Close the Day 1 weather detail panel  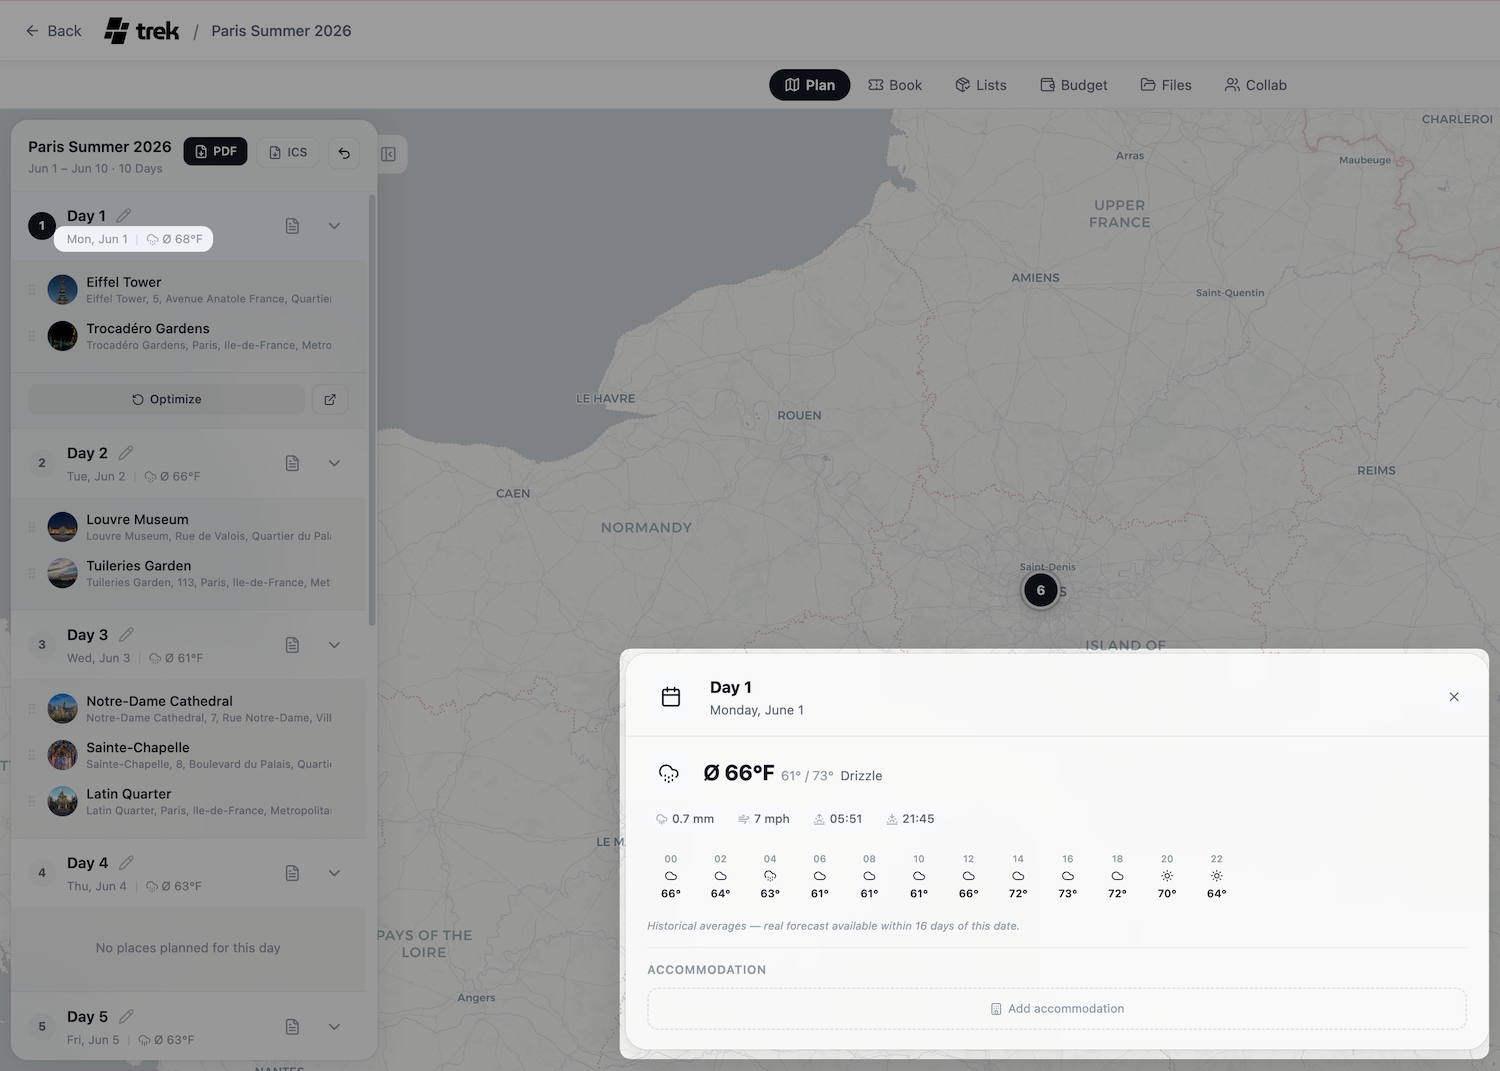coord(1454,697)
